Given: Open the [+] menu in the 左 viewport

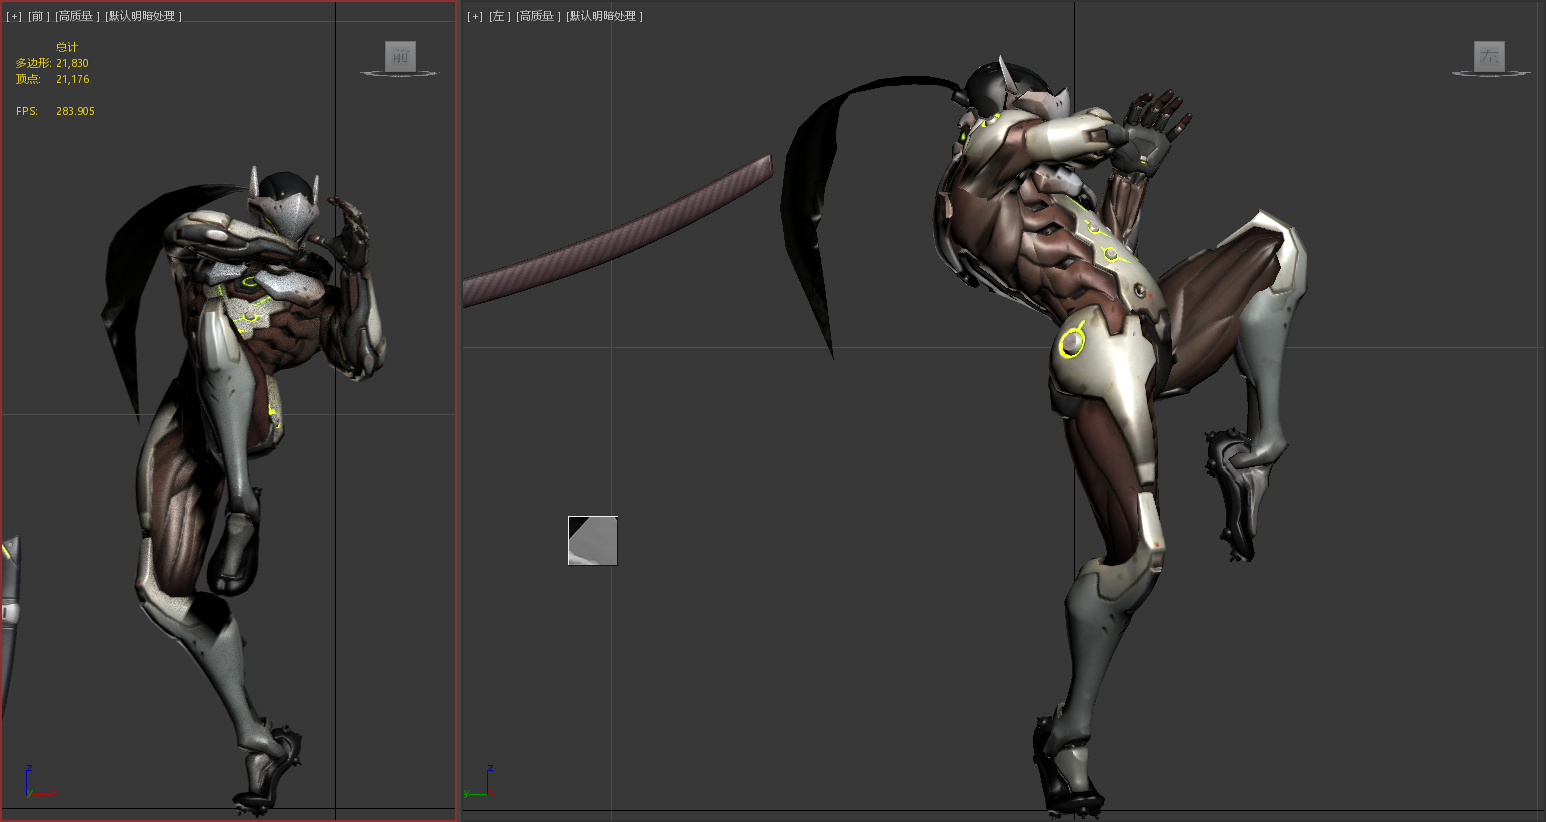Looking at the screenshot, I should (475, 16).
